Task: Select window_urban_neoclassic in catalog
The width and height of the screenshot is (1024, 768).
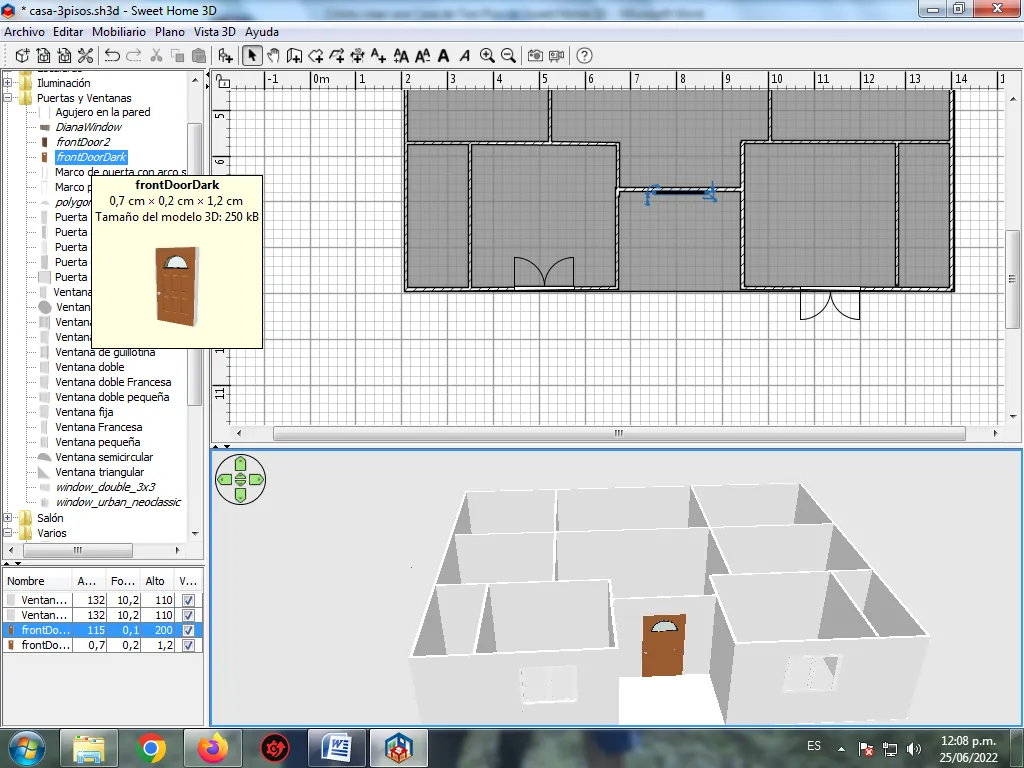Action: pos(118,502)
